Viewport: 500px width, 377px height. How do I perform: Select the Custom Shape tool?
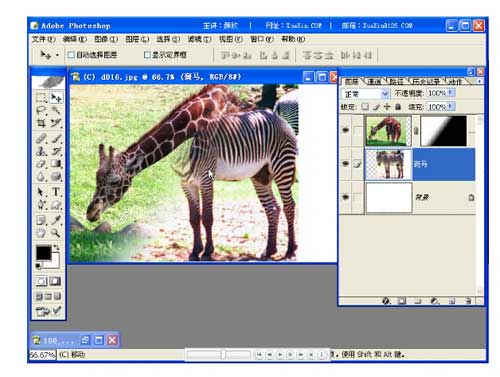(56, 204)
